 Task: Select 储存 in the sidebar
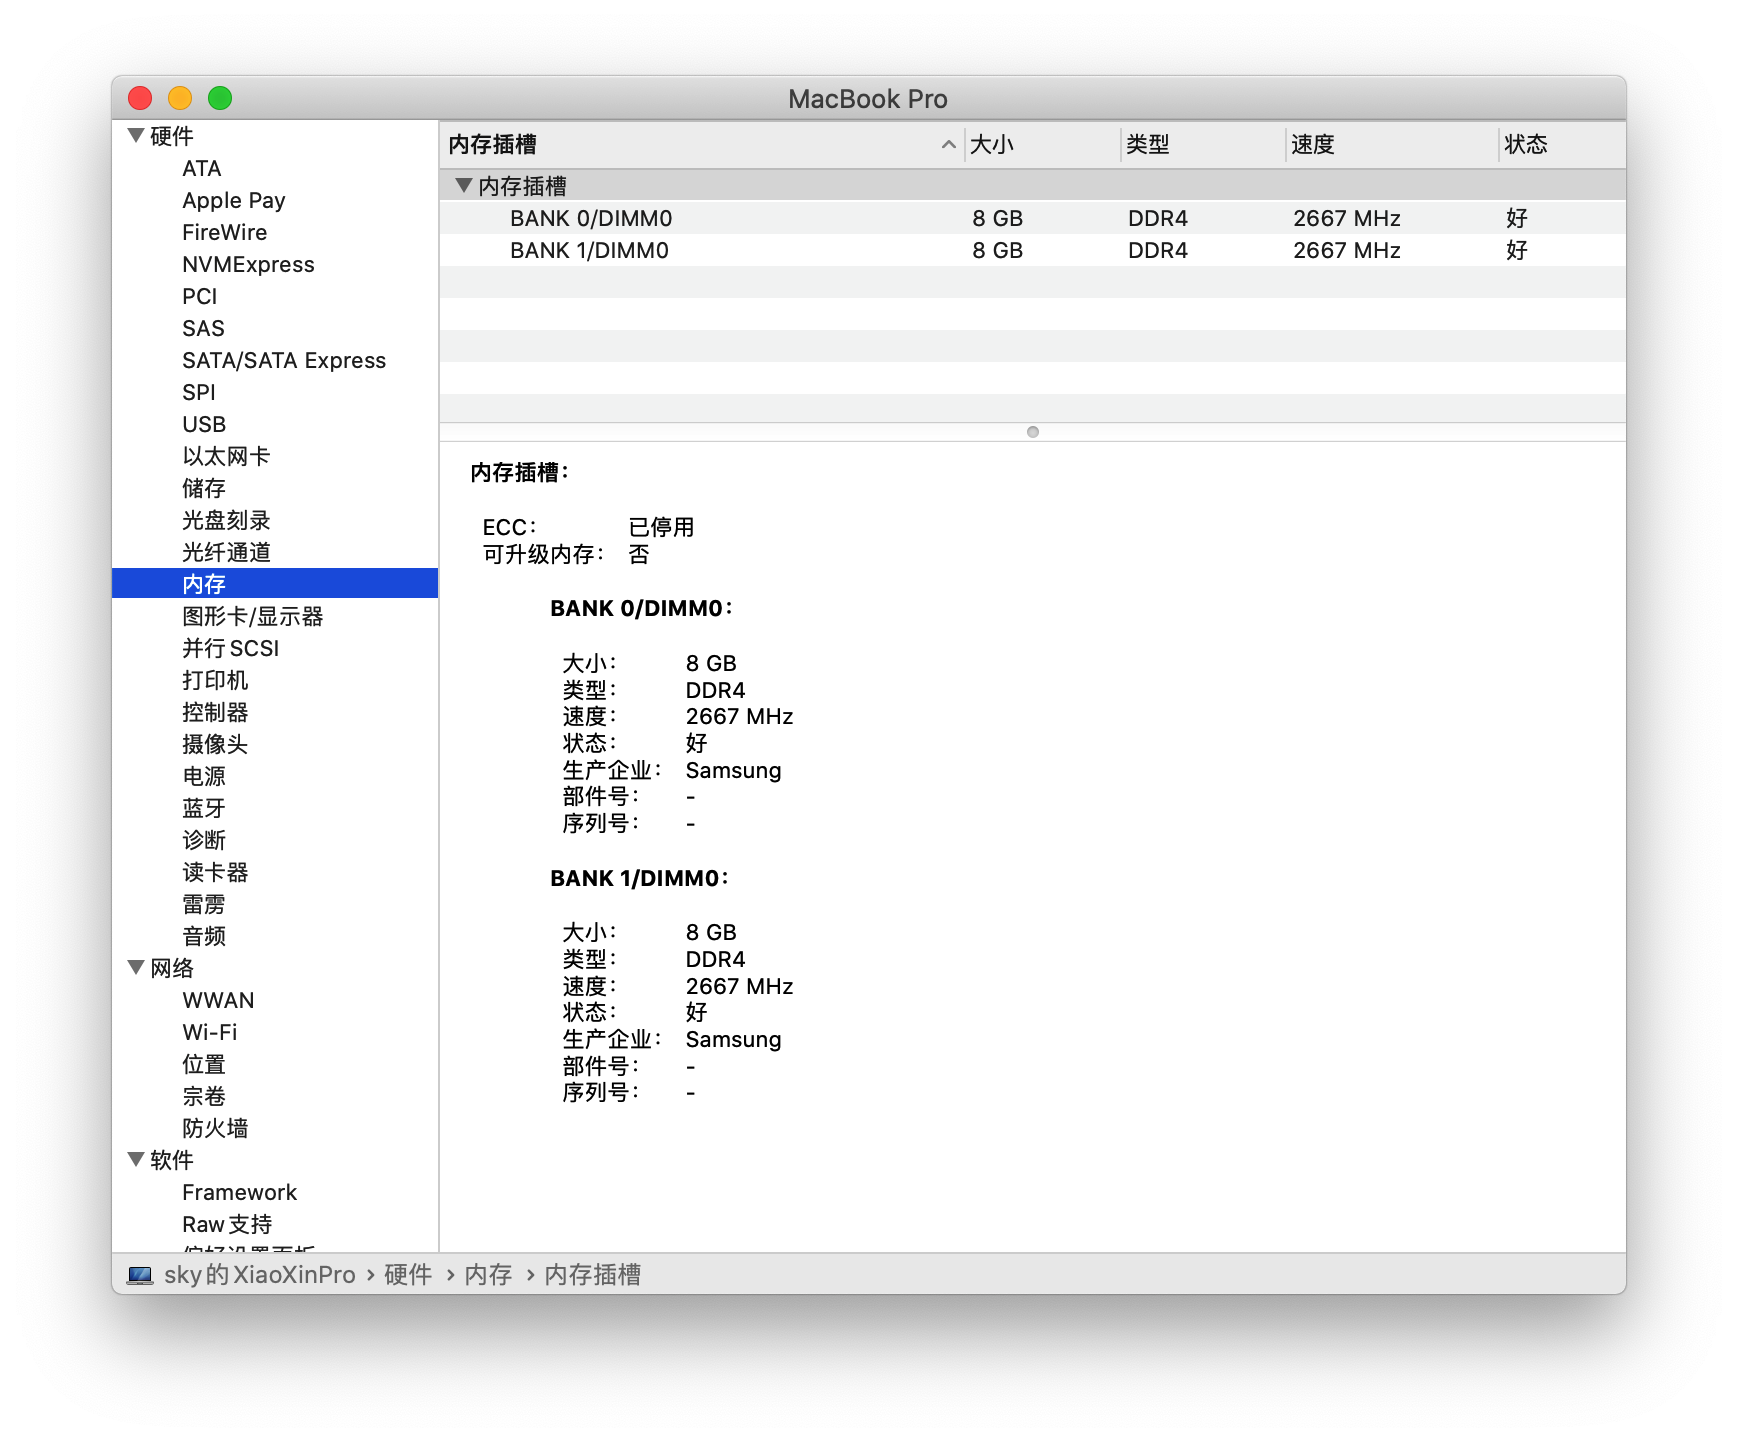204,488
